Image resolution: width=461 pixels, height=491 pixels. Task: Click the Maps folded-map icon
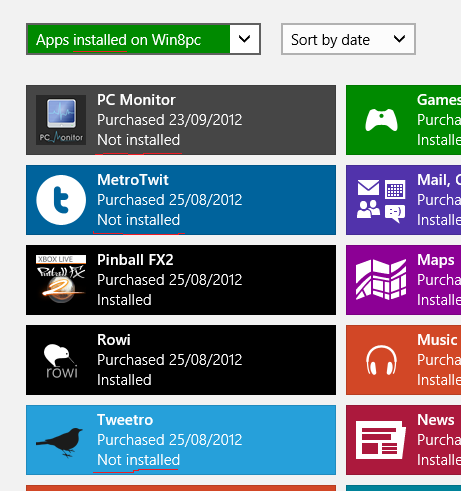coord(381,280)
